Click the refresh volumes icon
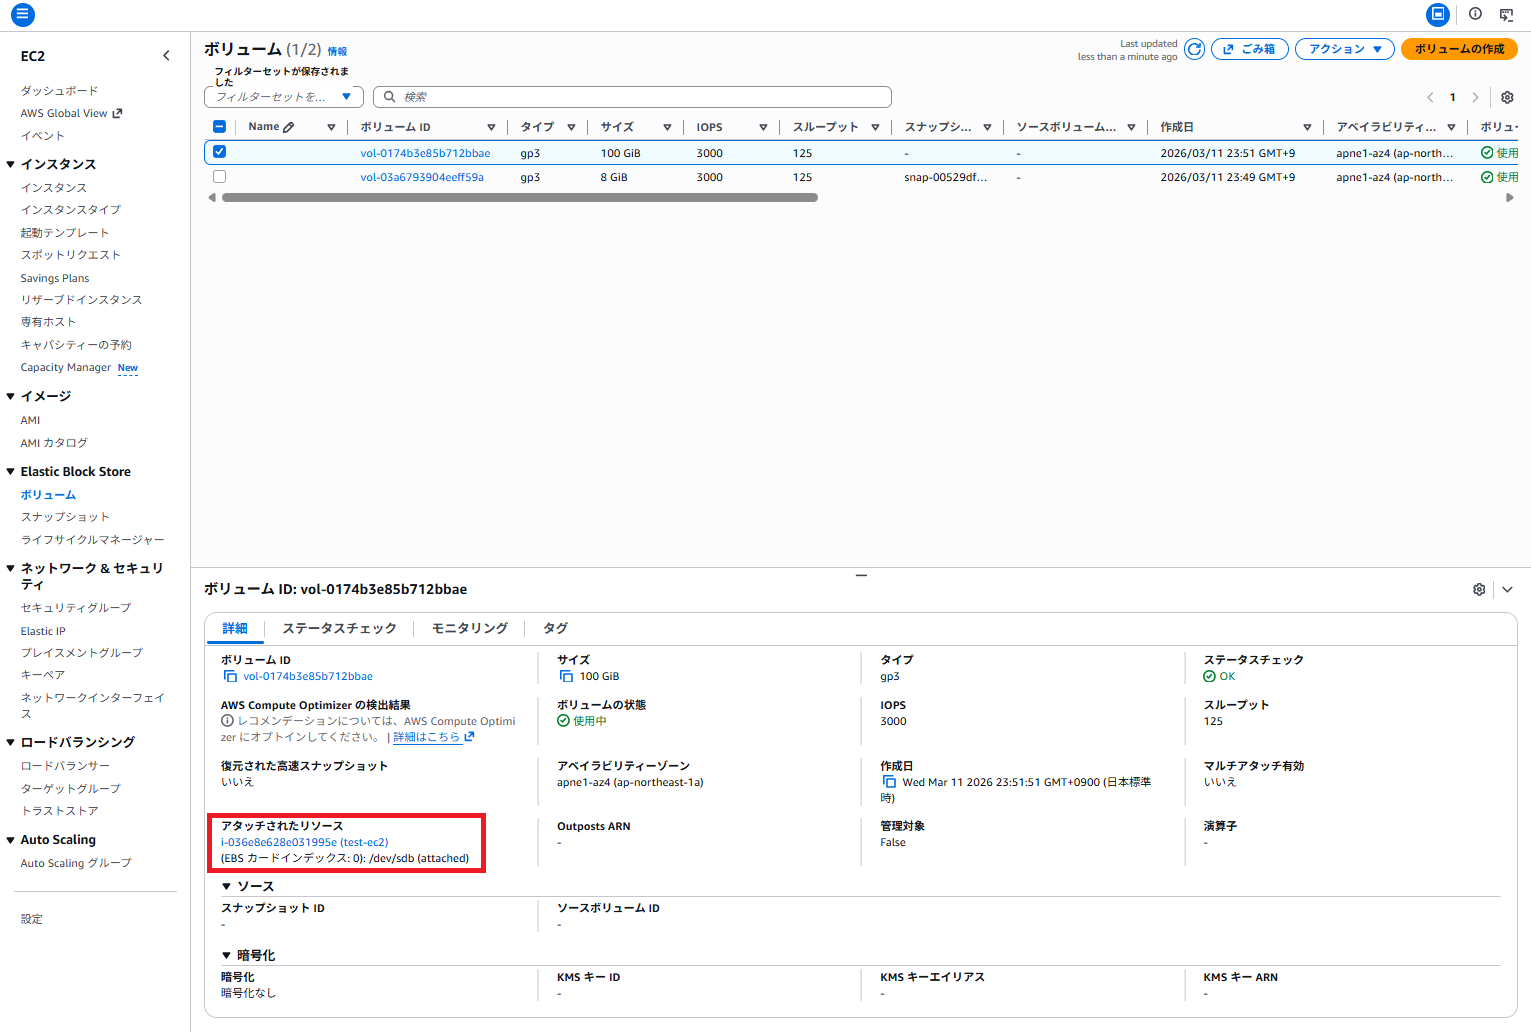Image resolution: width=1531 pixels, height=1032 pixels. tap(1194, 49)
